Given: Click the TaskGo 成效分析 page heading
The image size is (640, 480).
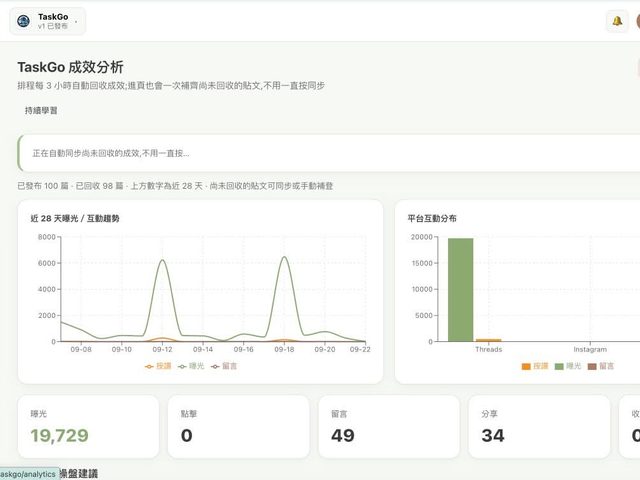Looking at the screenshot, I should pyautogui.click(x=70, y=67).
